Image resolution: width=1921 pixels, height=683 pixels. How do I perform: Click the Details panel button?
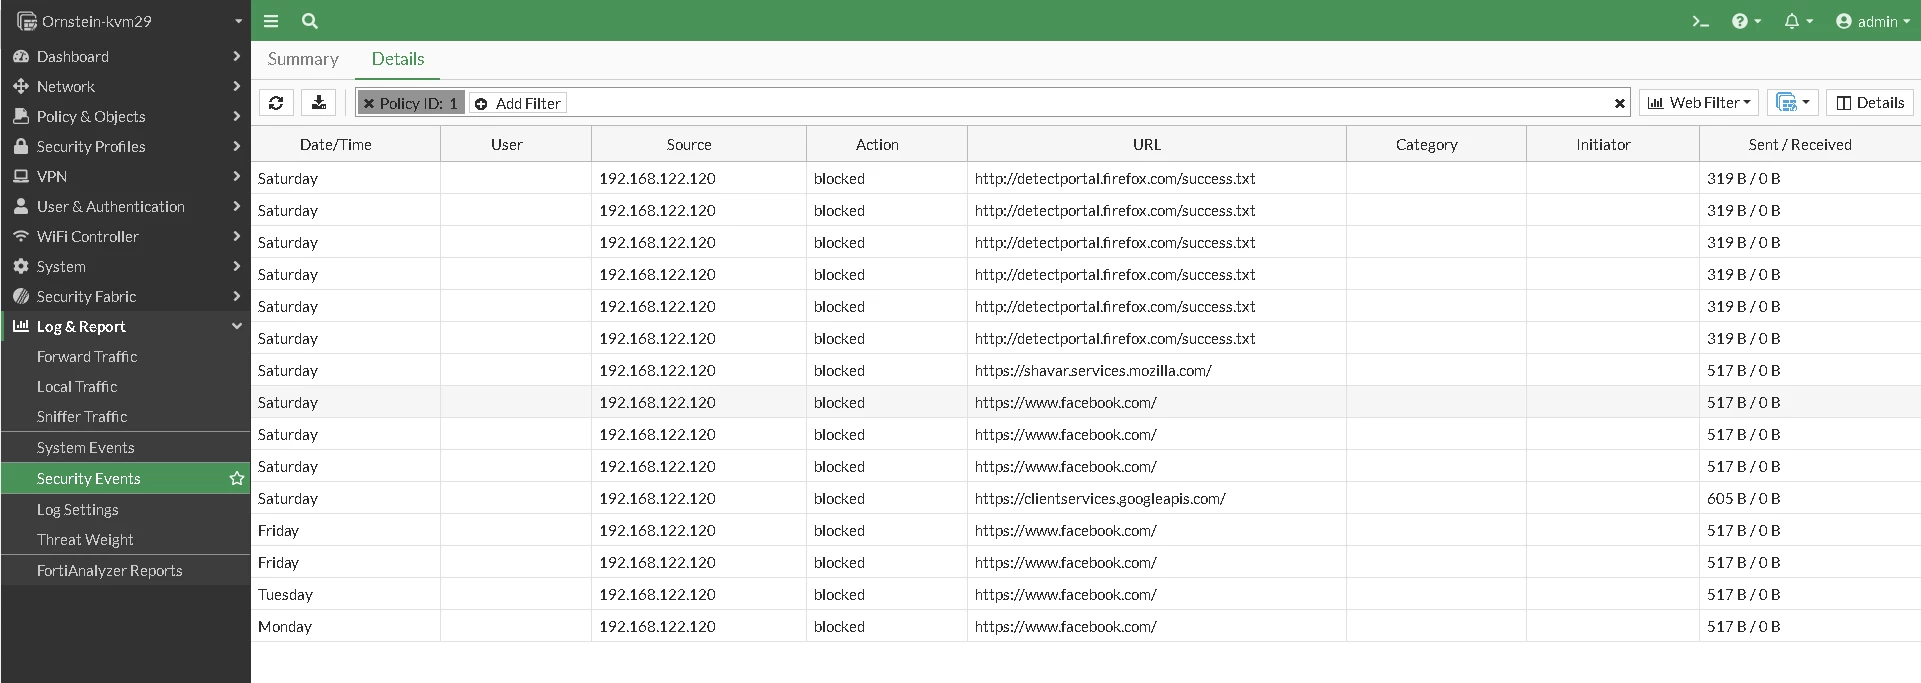[1870, 103]
